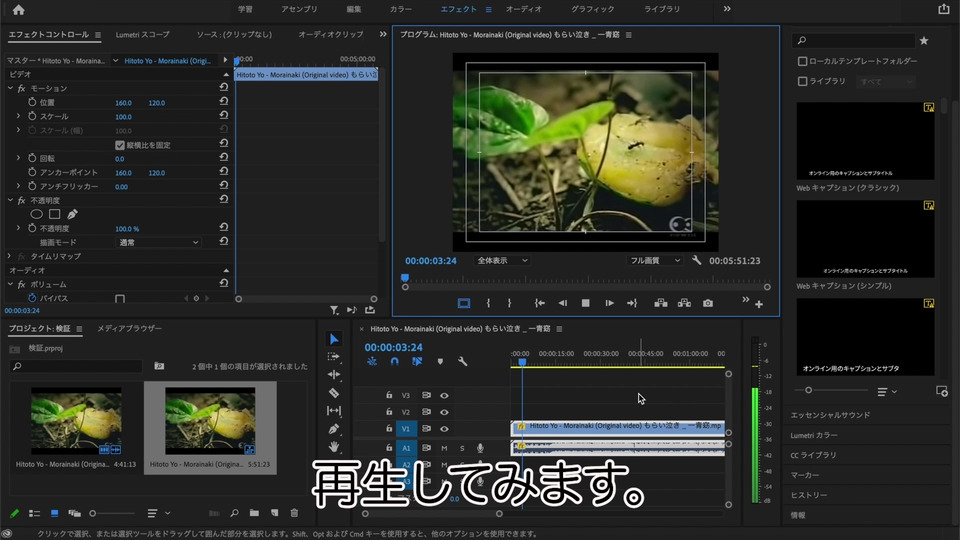Select the Track Select Forward tool
Viewport: 960px width, 540px height.
(x=334, y=356)
